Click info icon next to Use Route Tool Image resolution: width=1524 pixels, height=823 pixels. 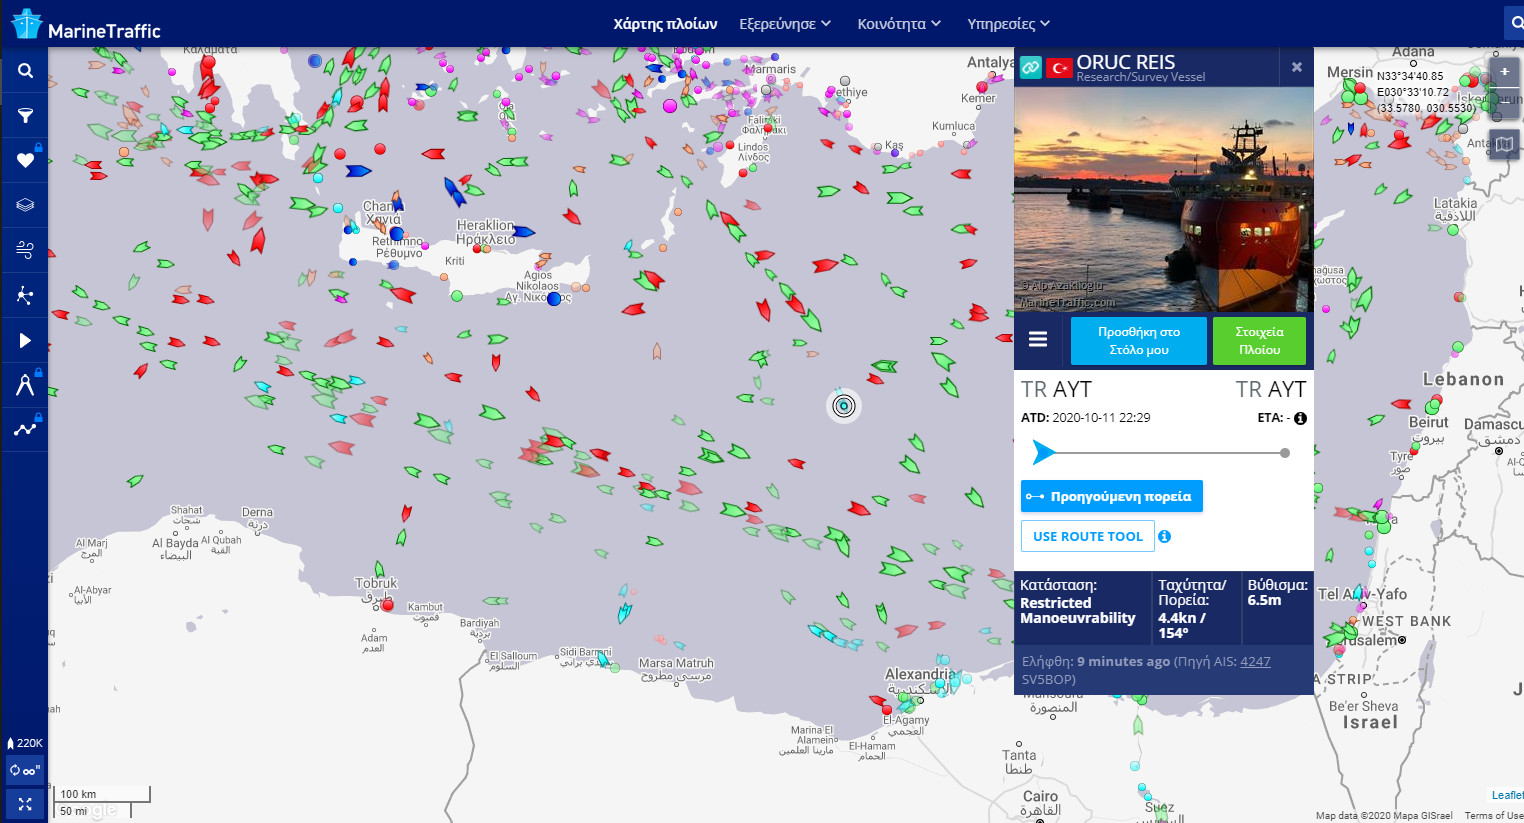click(x=1164, y=537)
